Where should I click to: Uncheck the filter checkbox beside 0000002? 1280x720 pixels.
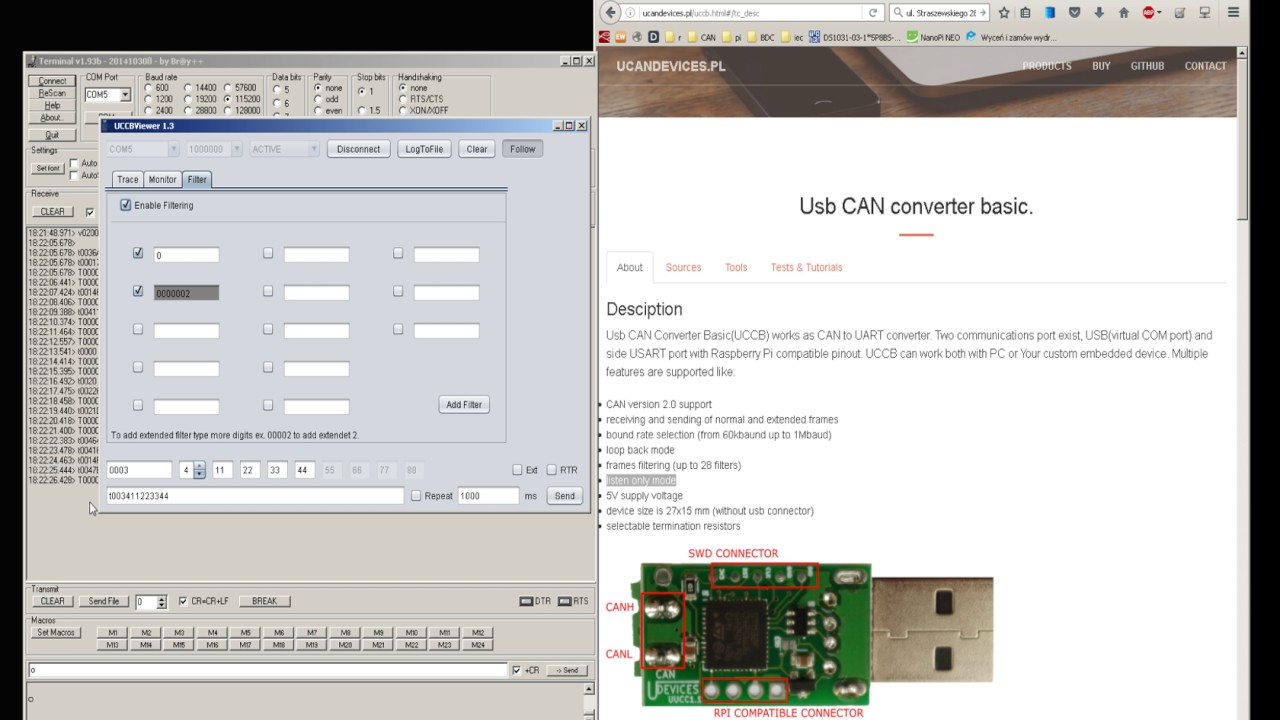coord(138,291)
